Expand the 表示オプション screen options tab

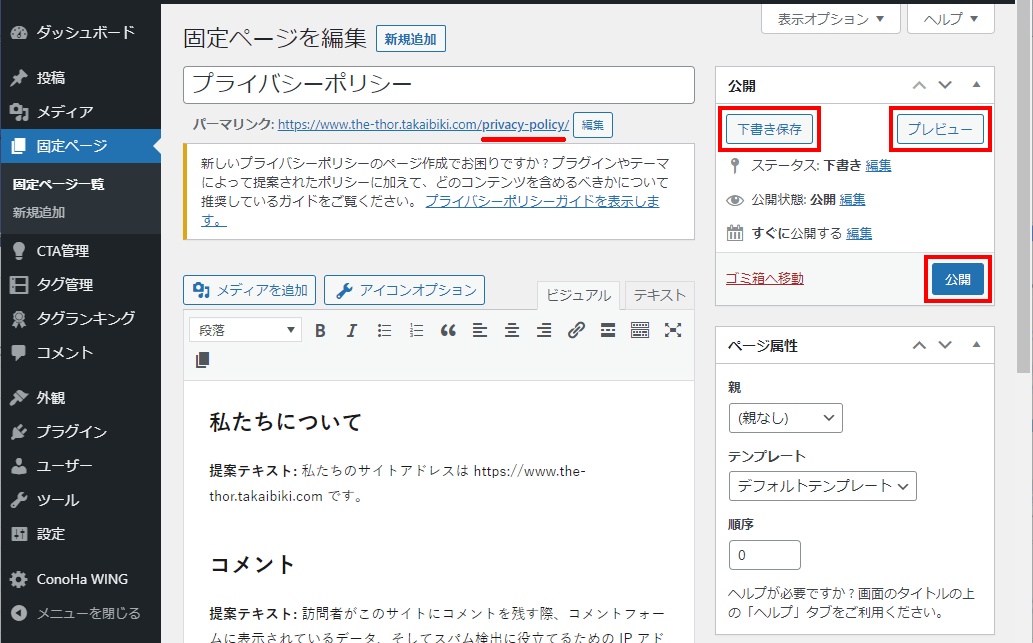point(830,19)
